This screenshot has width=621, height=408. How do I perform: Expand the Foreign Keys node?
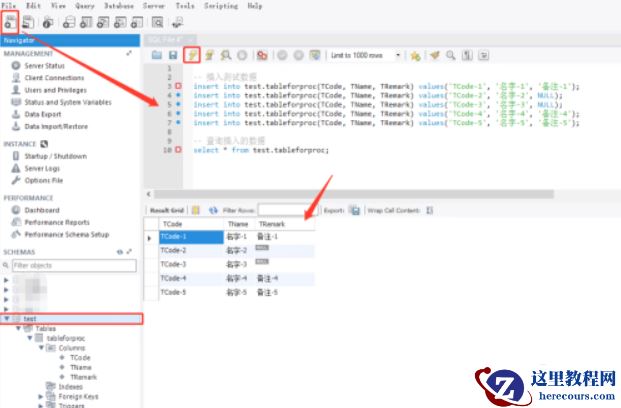pos(40,396)
